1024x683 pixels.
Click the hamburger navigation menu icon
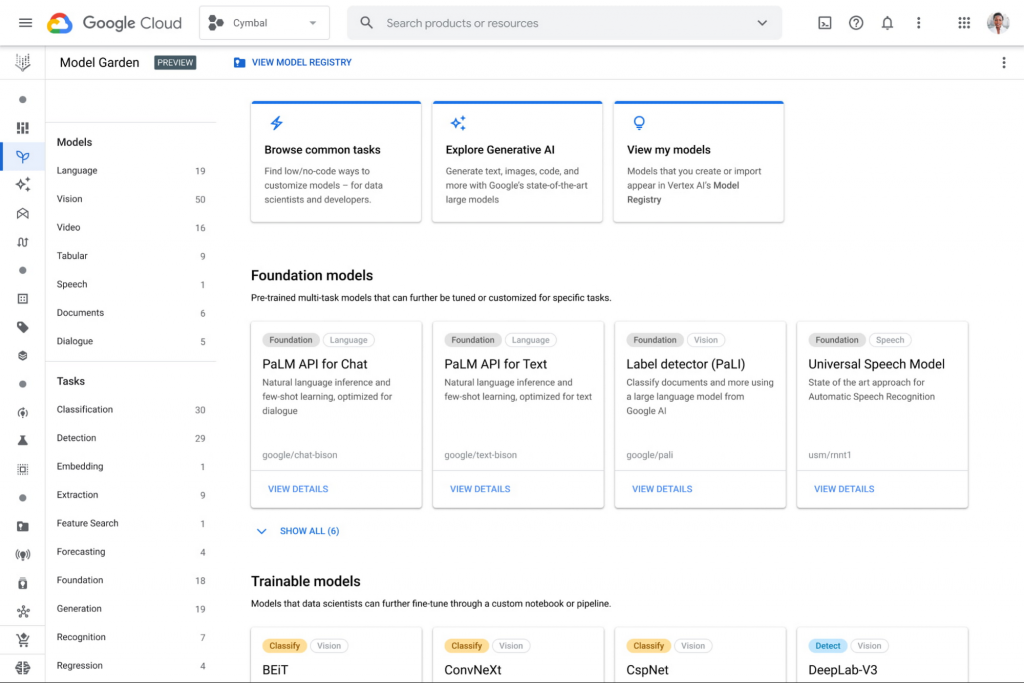tap(25, 22)
